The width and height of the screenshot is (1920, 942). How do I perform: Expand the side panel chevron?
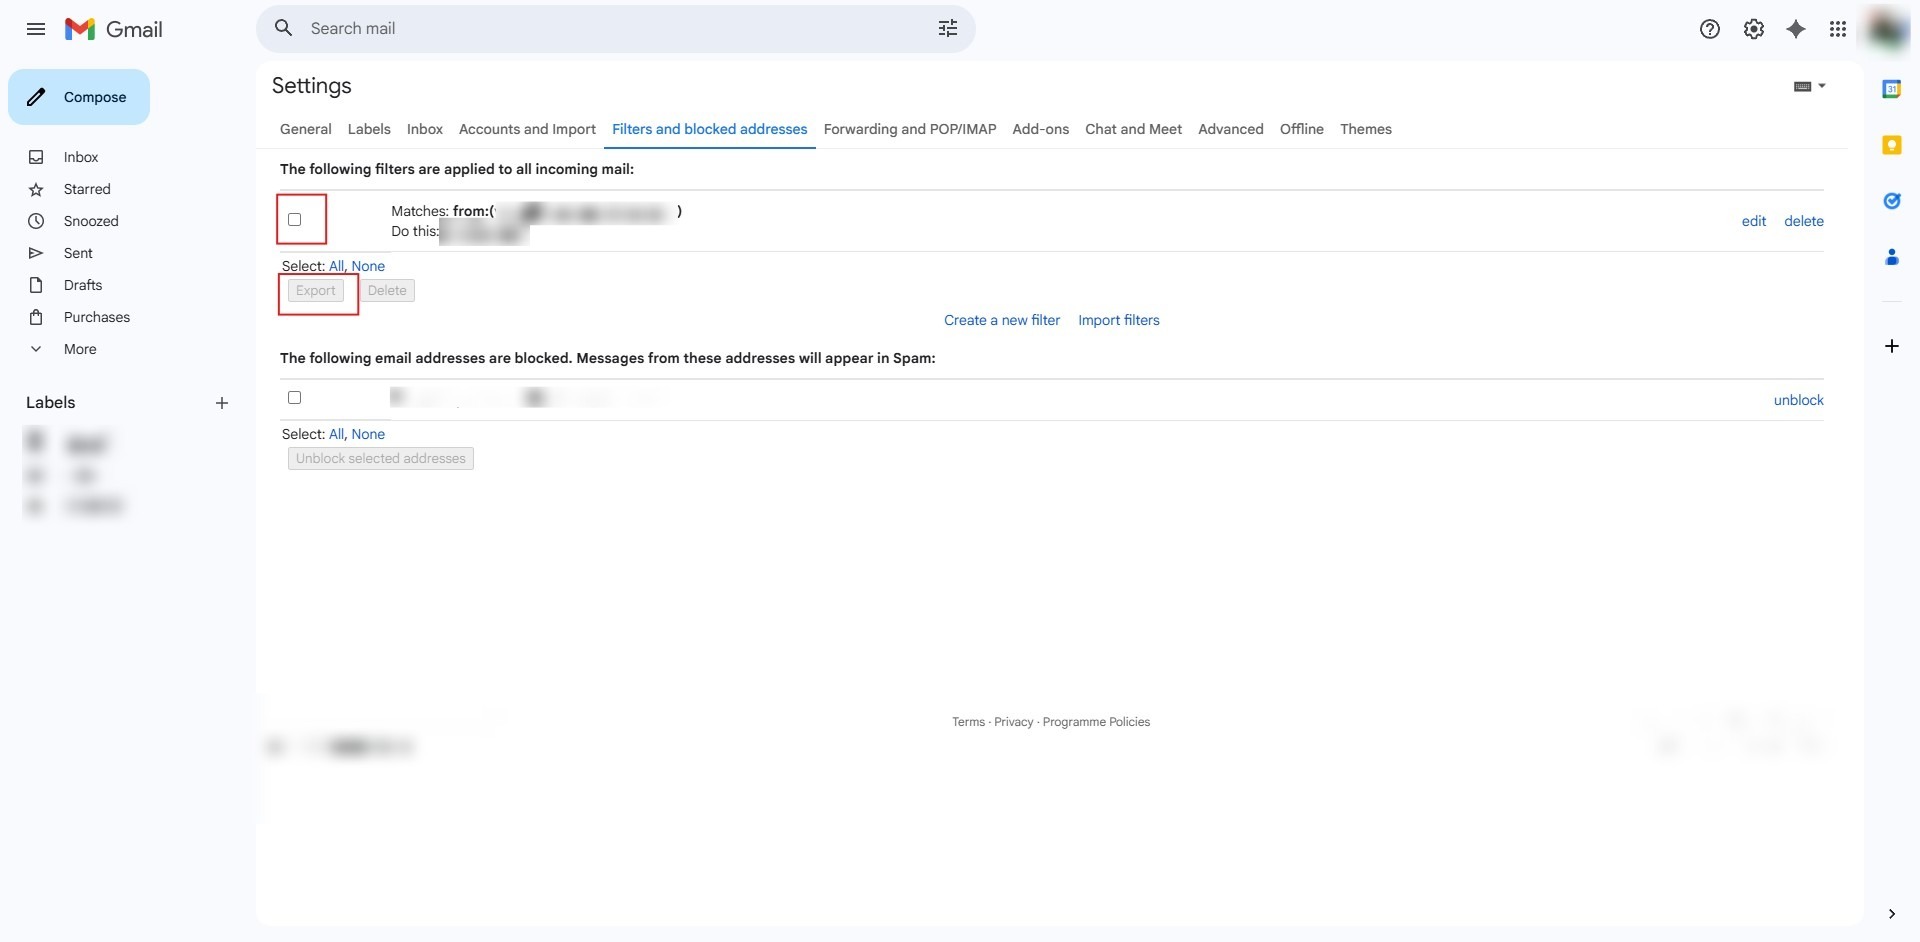point(1891,913)
